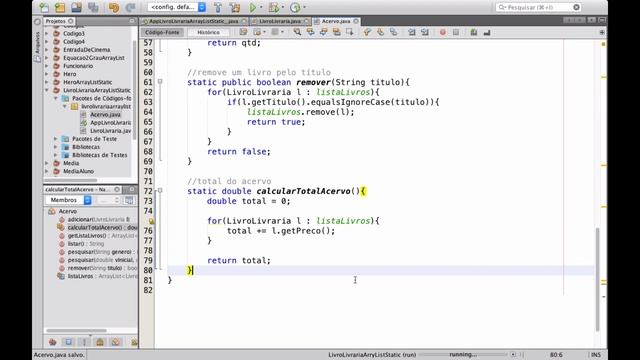Toggle Show Non-Public Members filter in Navigator

pos(100,342)
